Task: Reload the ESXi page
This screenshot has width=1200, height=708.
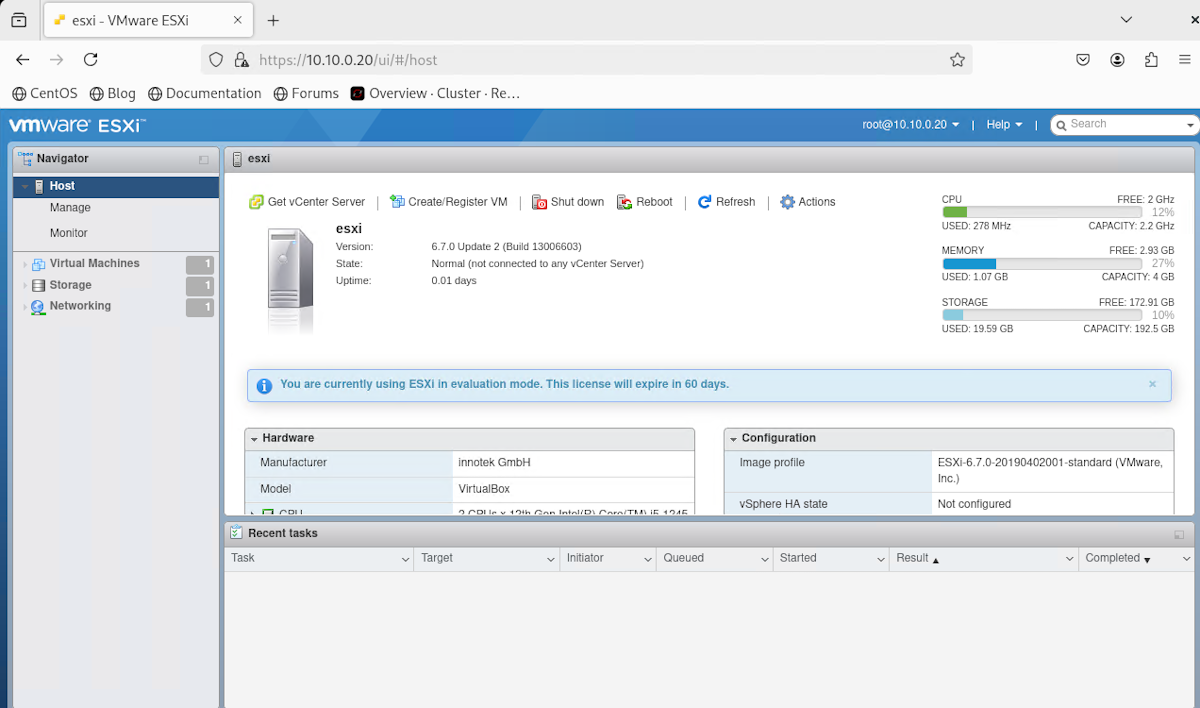Action: coord(90,60)
